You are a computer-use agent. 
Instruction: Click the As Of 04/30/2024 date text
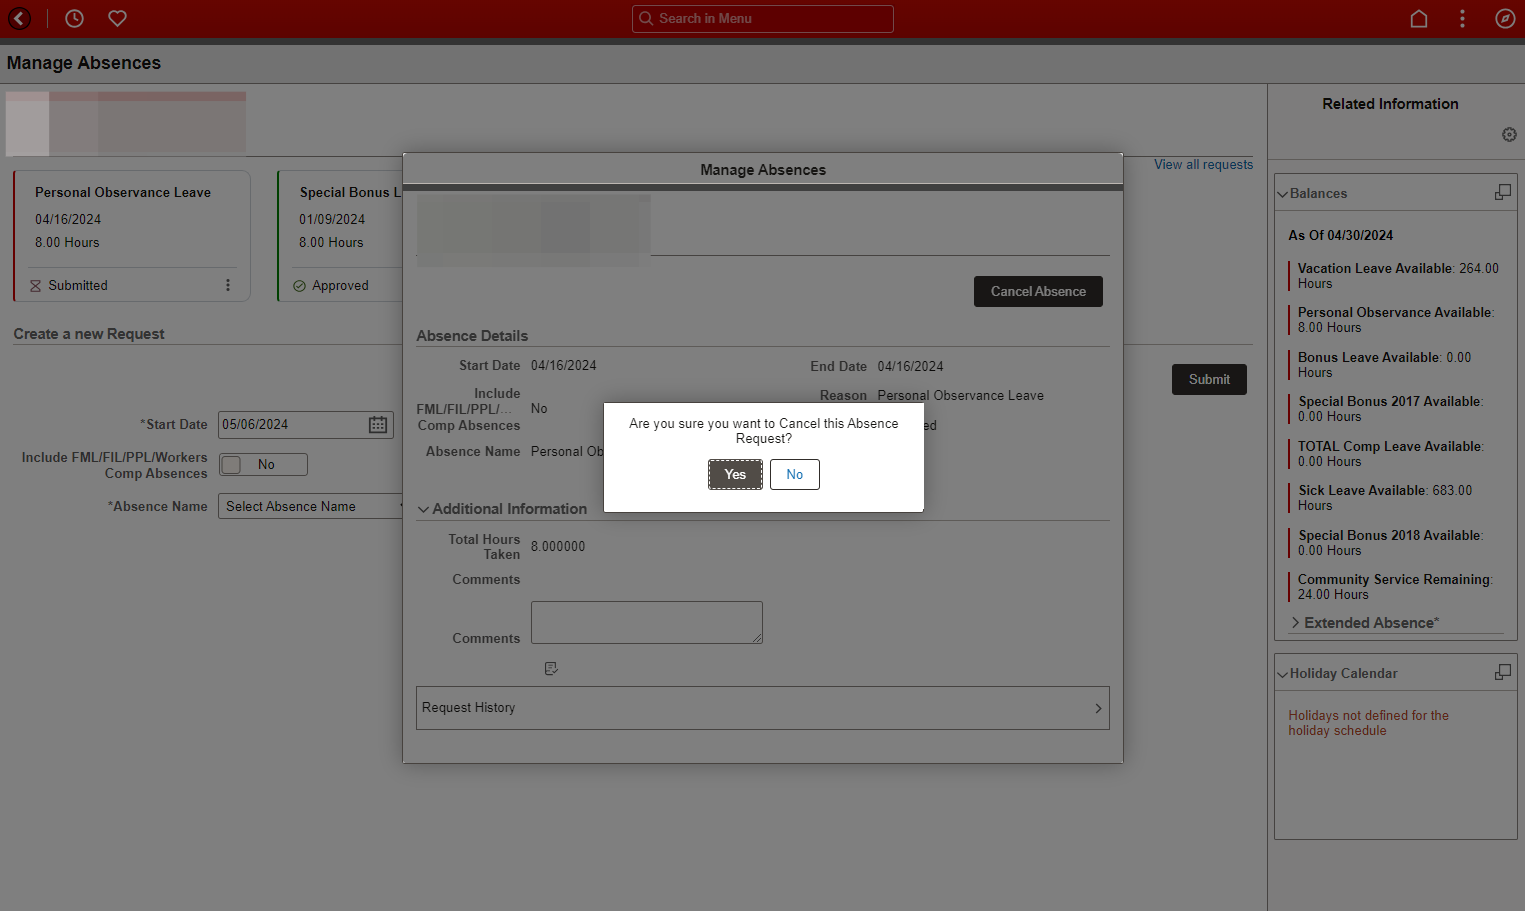1340,236
